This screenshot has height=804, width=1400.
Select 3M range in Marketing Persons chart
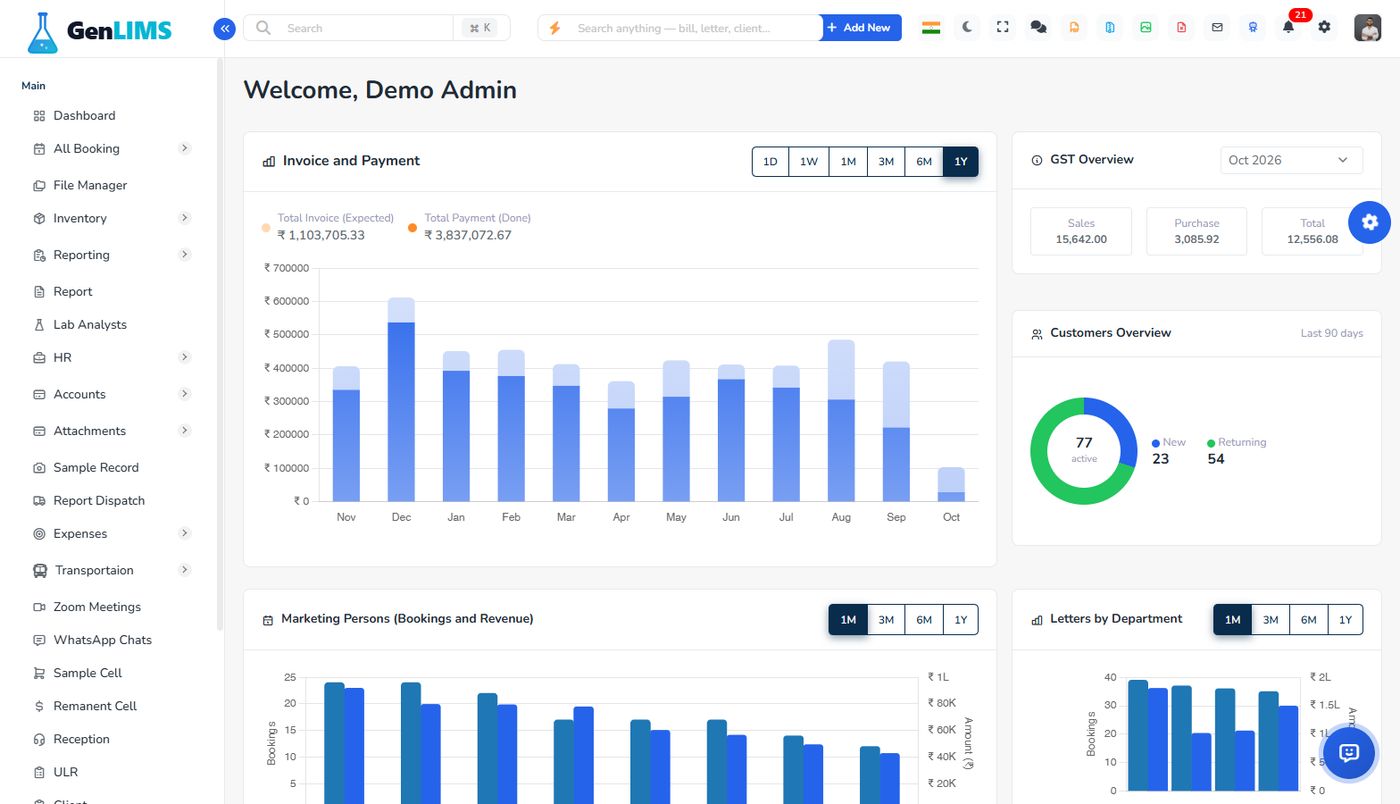886,620
